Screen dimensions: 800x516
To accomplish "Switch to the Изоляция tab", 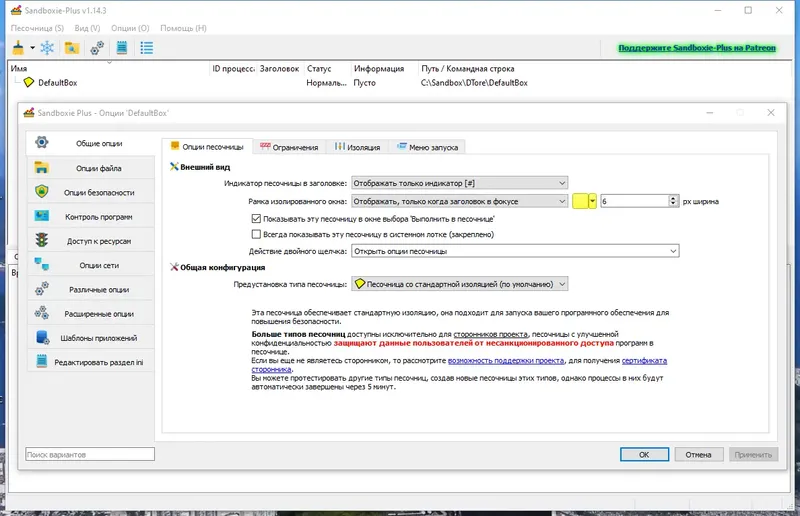I will pos(357,147).
